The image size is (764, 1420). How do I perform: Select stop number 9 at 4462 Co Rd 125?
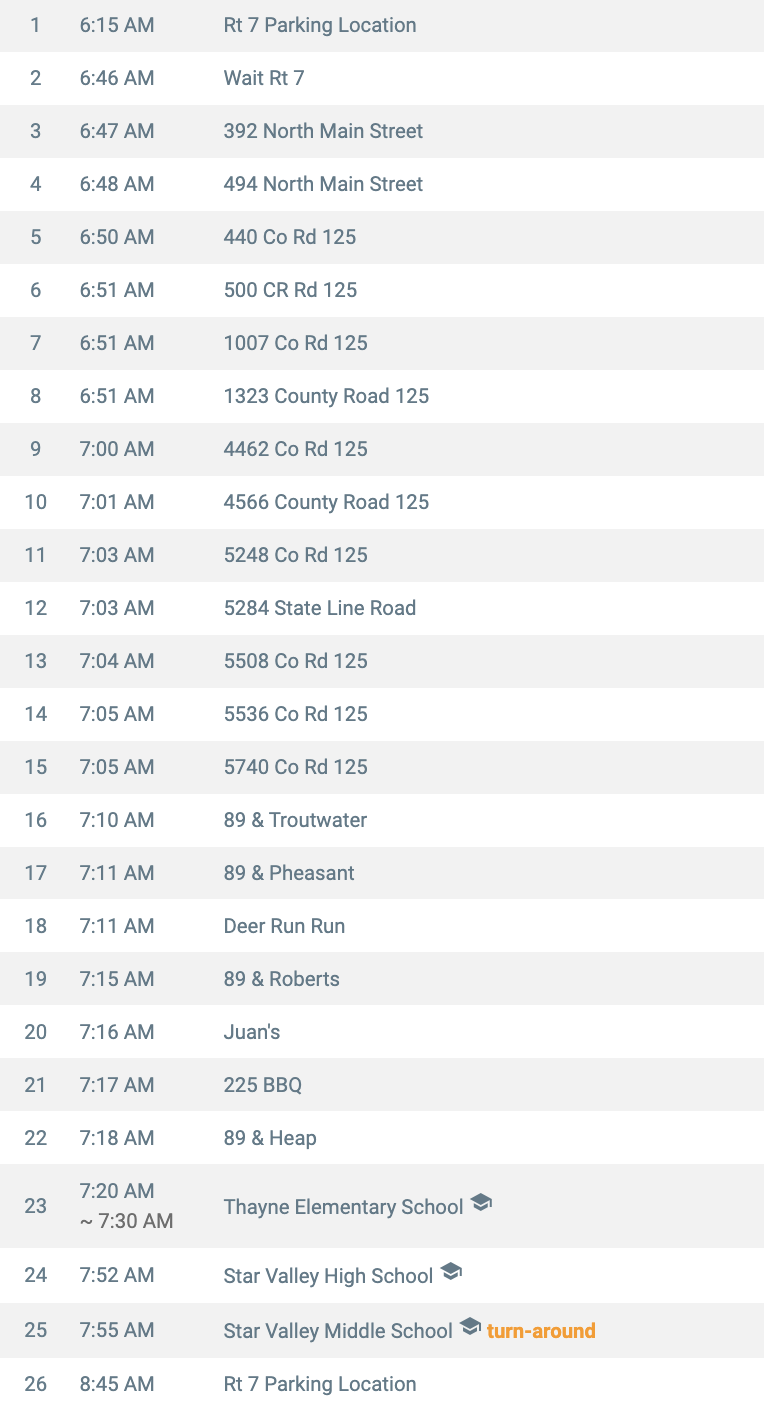pos(382,449)
